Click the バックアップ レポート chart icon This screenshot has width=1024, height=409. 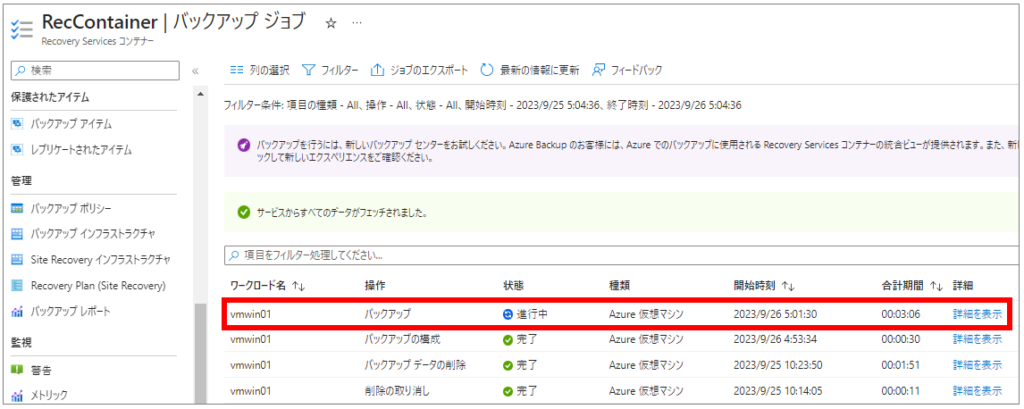(x=18, y=312)
